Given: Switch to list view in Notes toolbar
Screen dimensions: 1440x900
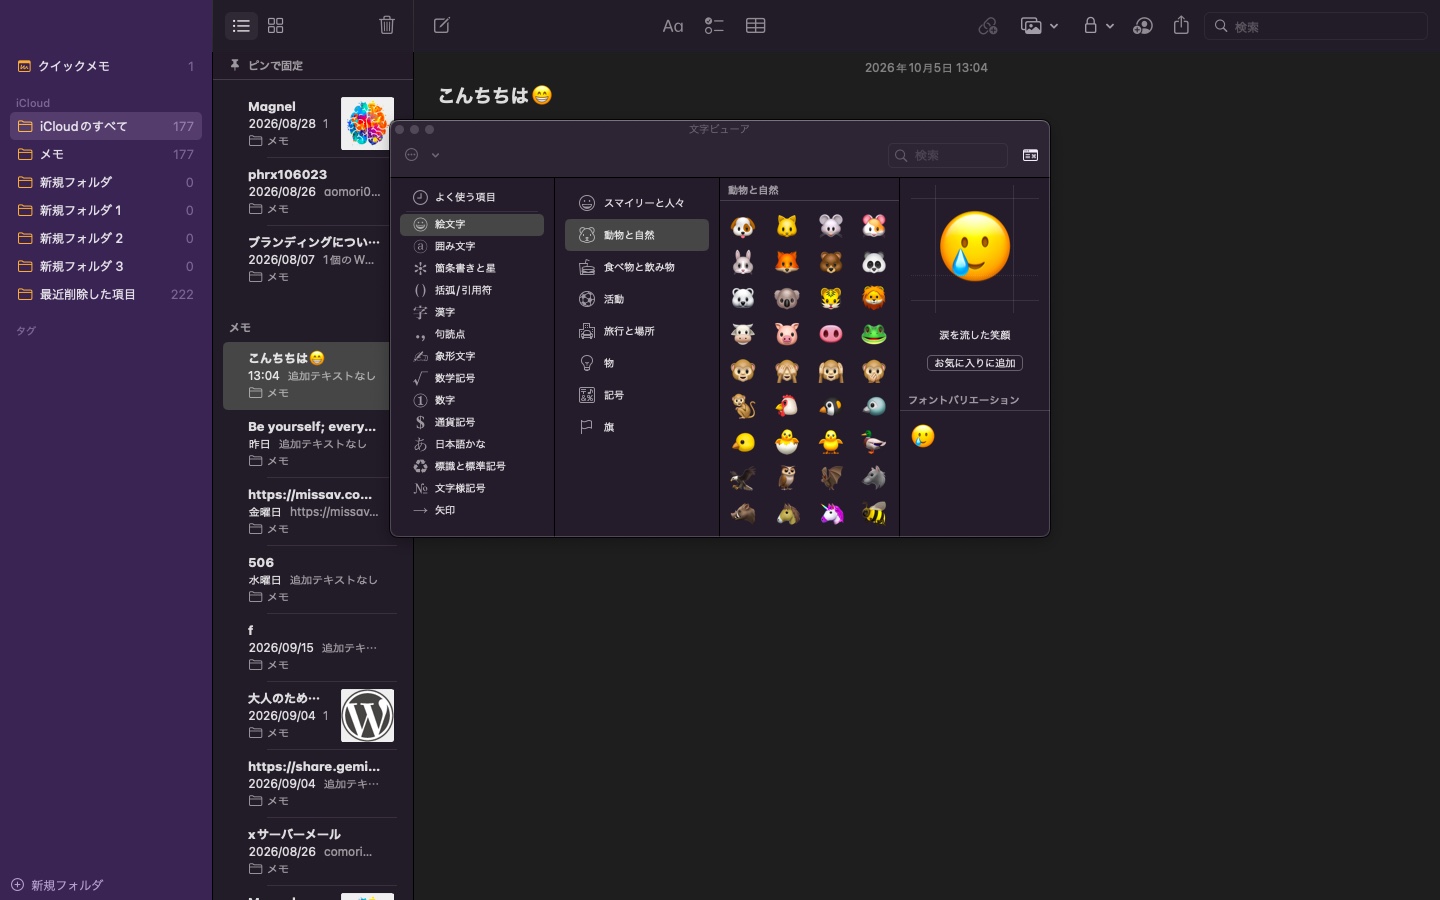Looking at the screenshot, I should (241, 26).
